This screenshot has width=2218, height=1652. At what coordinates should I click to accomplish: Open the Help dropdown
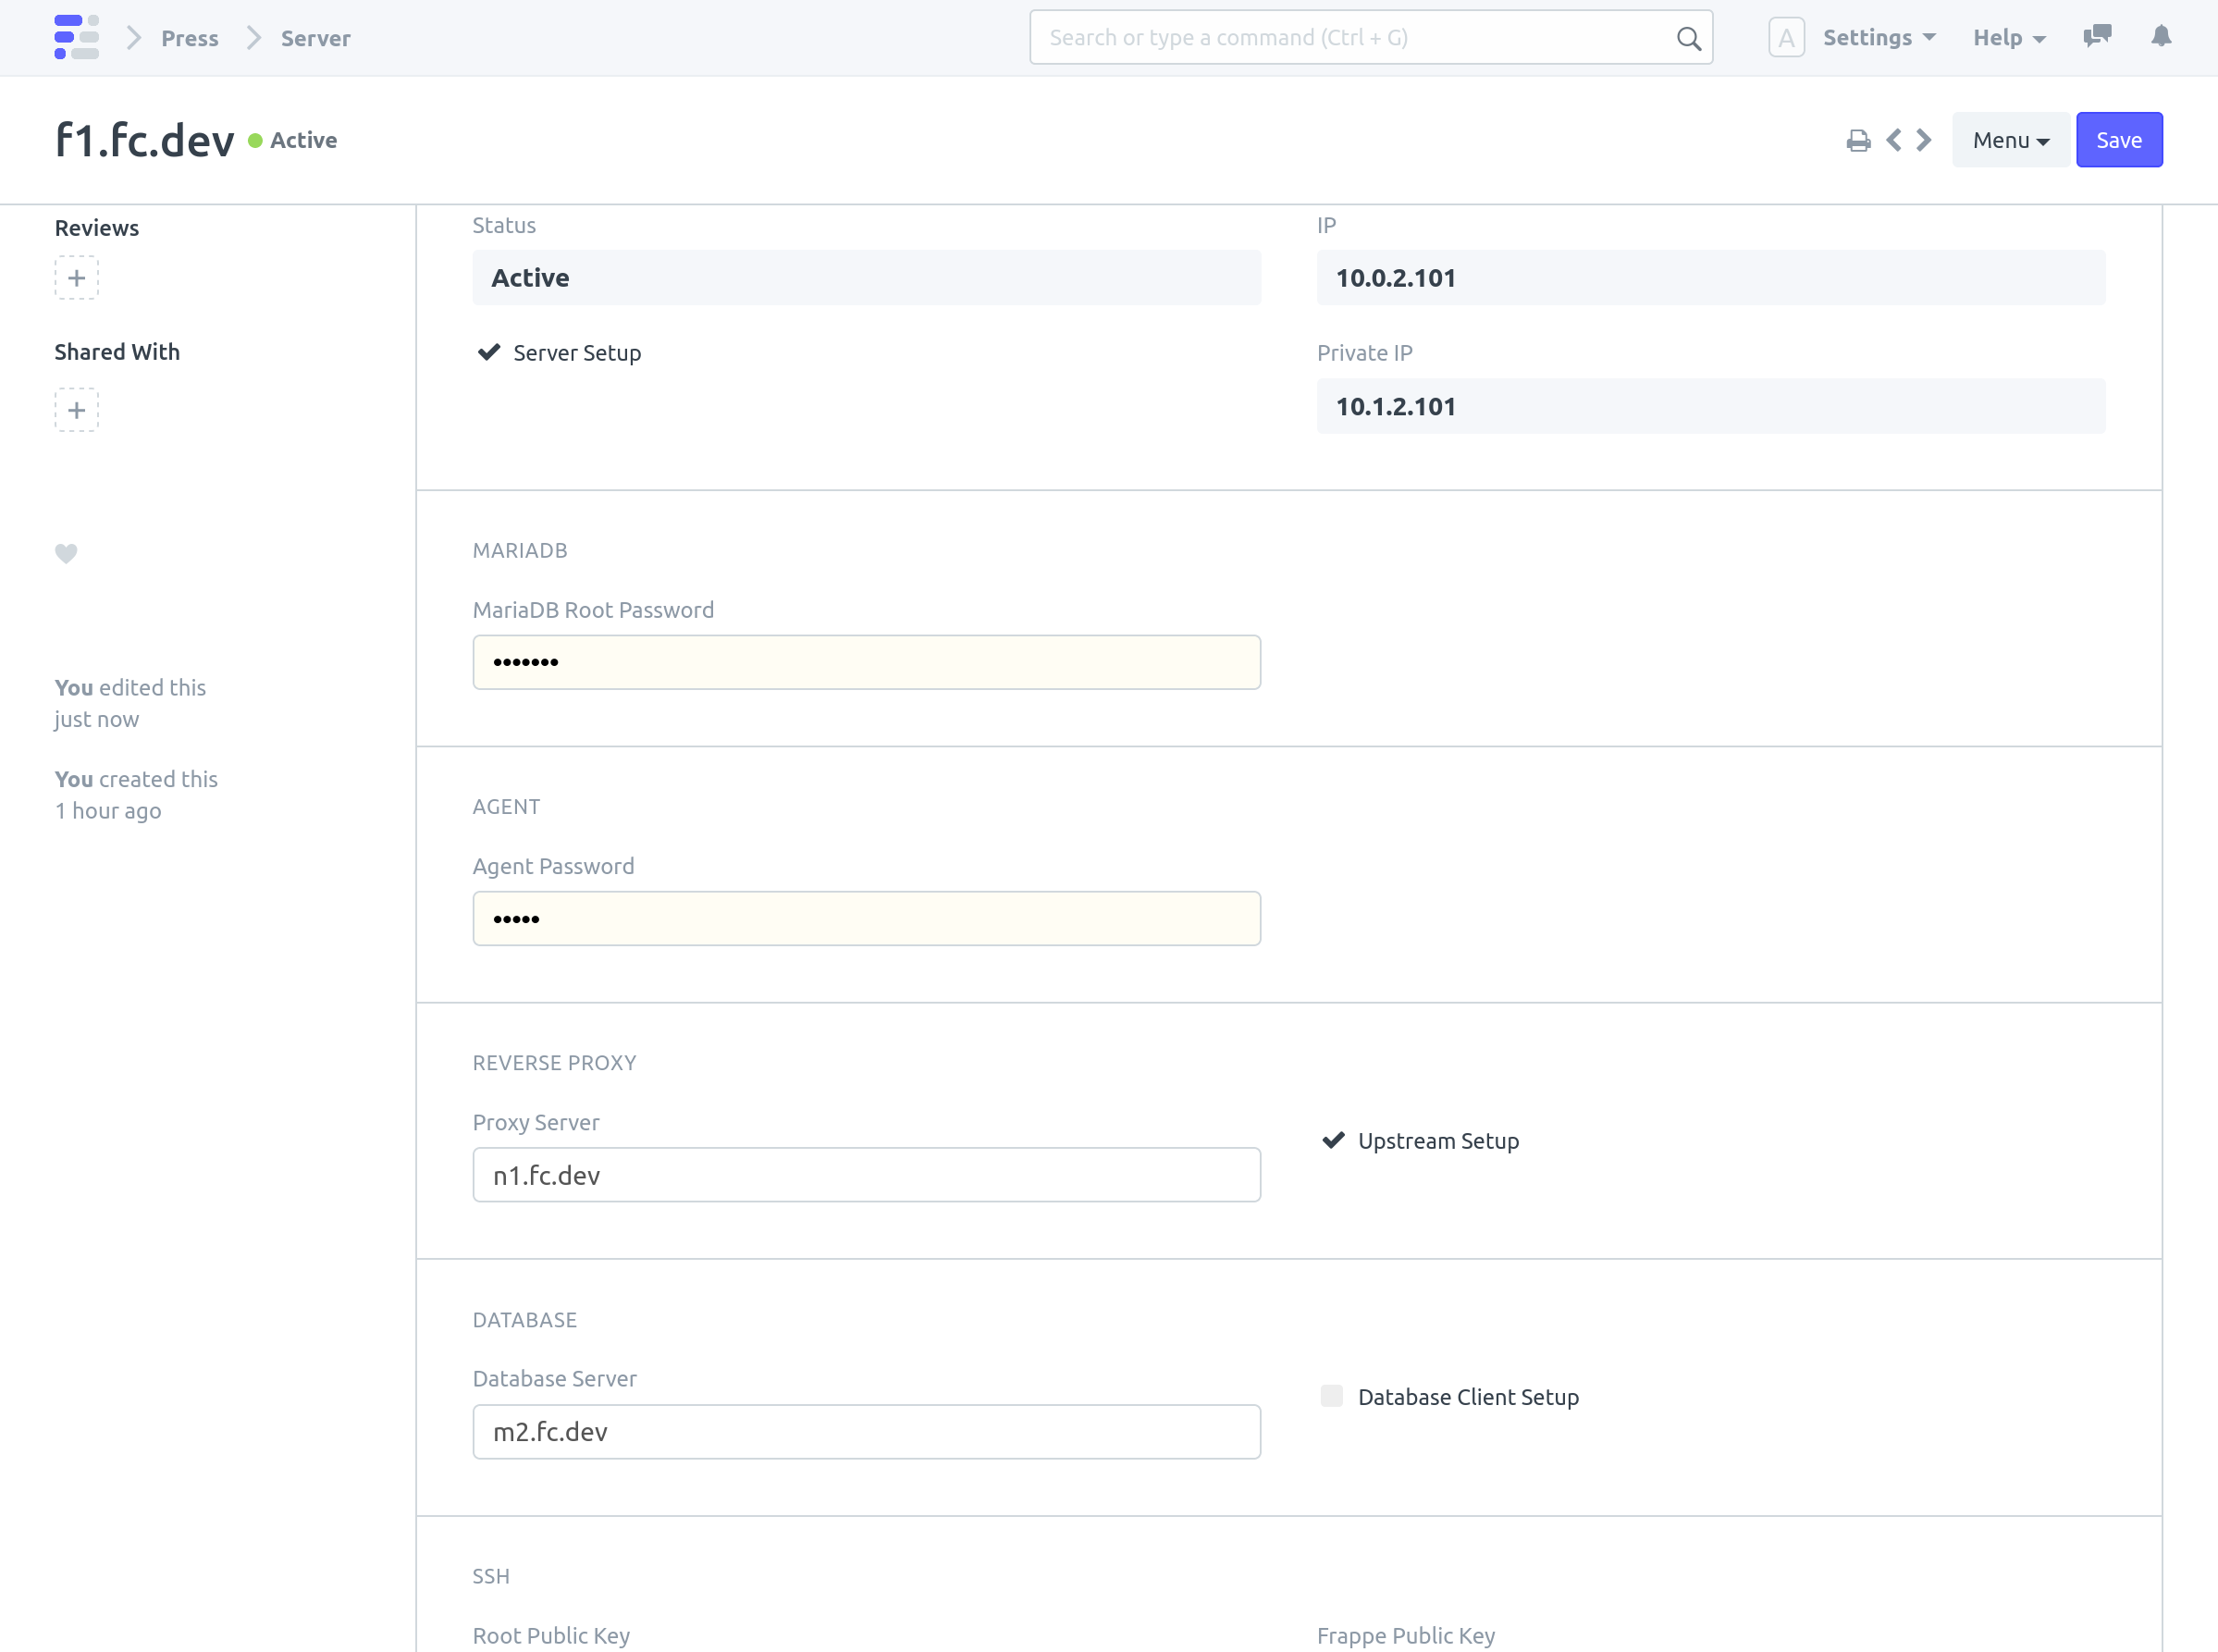pos(2008,38)
